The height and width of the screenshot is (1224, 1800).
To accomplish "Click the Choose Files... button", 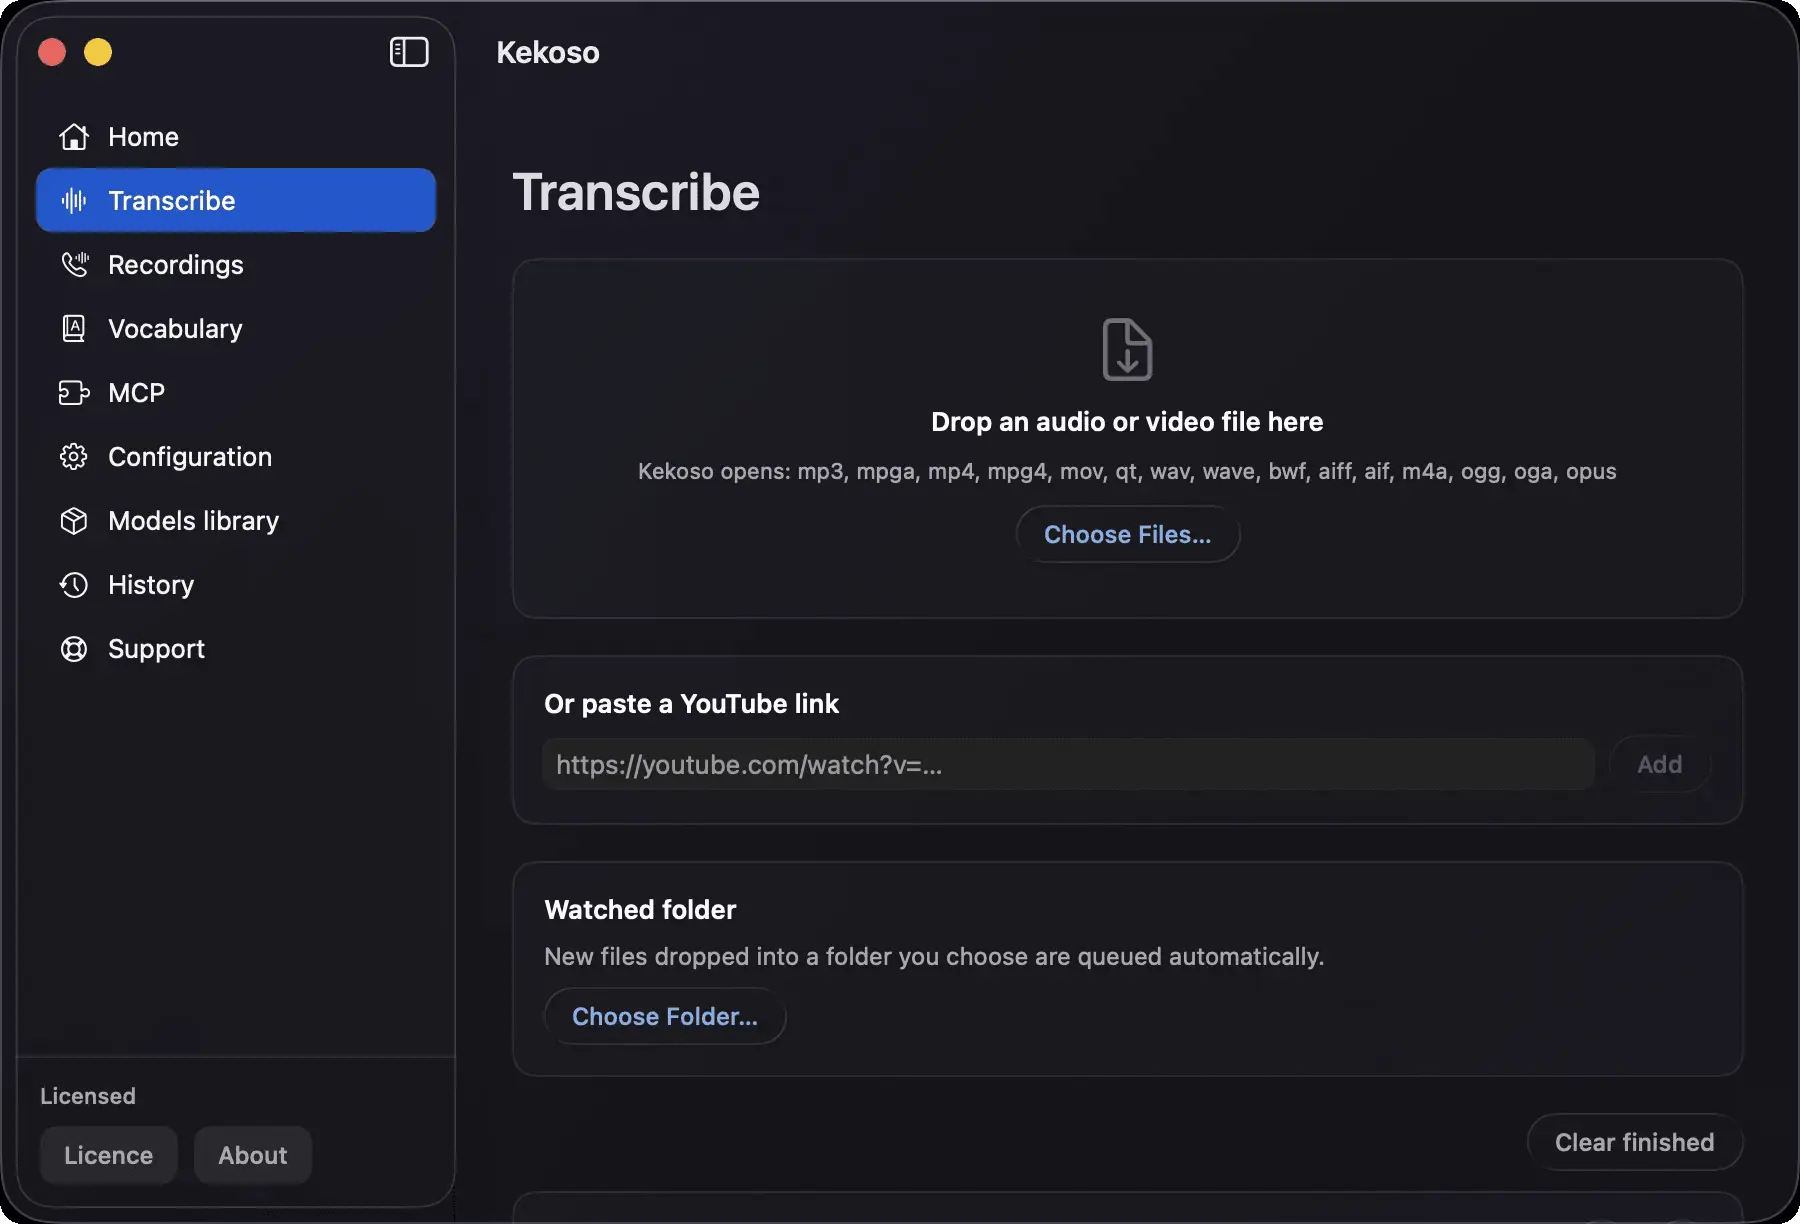I will [1128, 535].
